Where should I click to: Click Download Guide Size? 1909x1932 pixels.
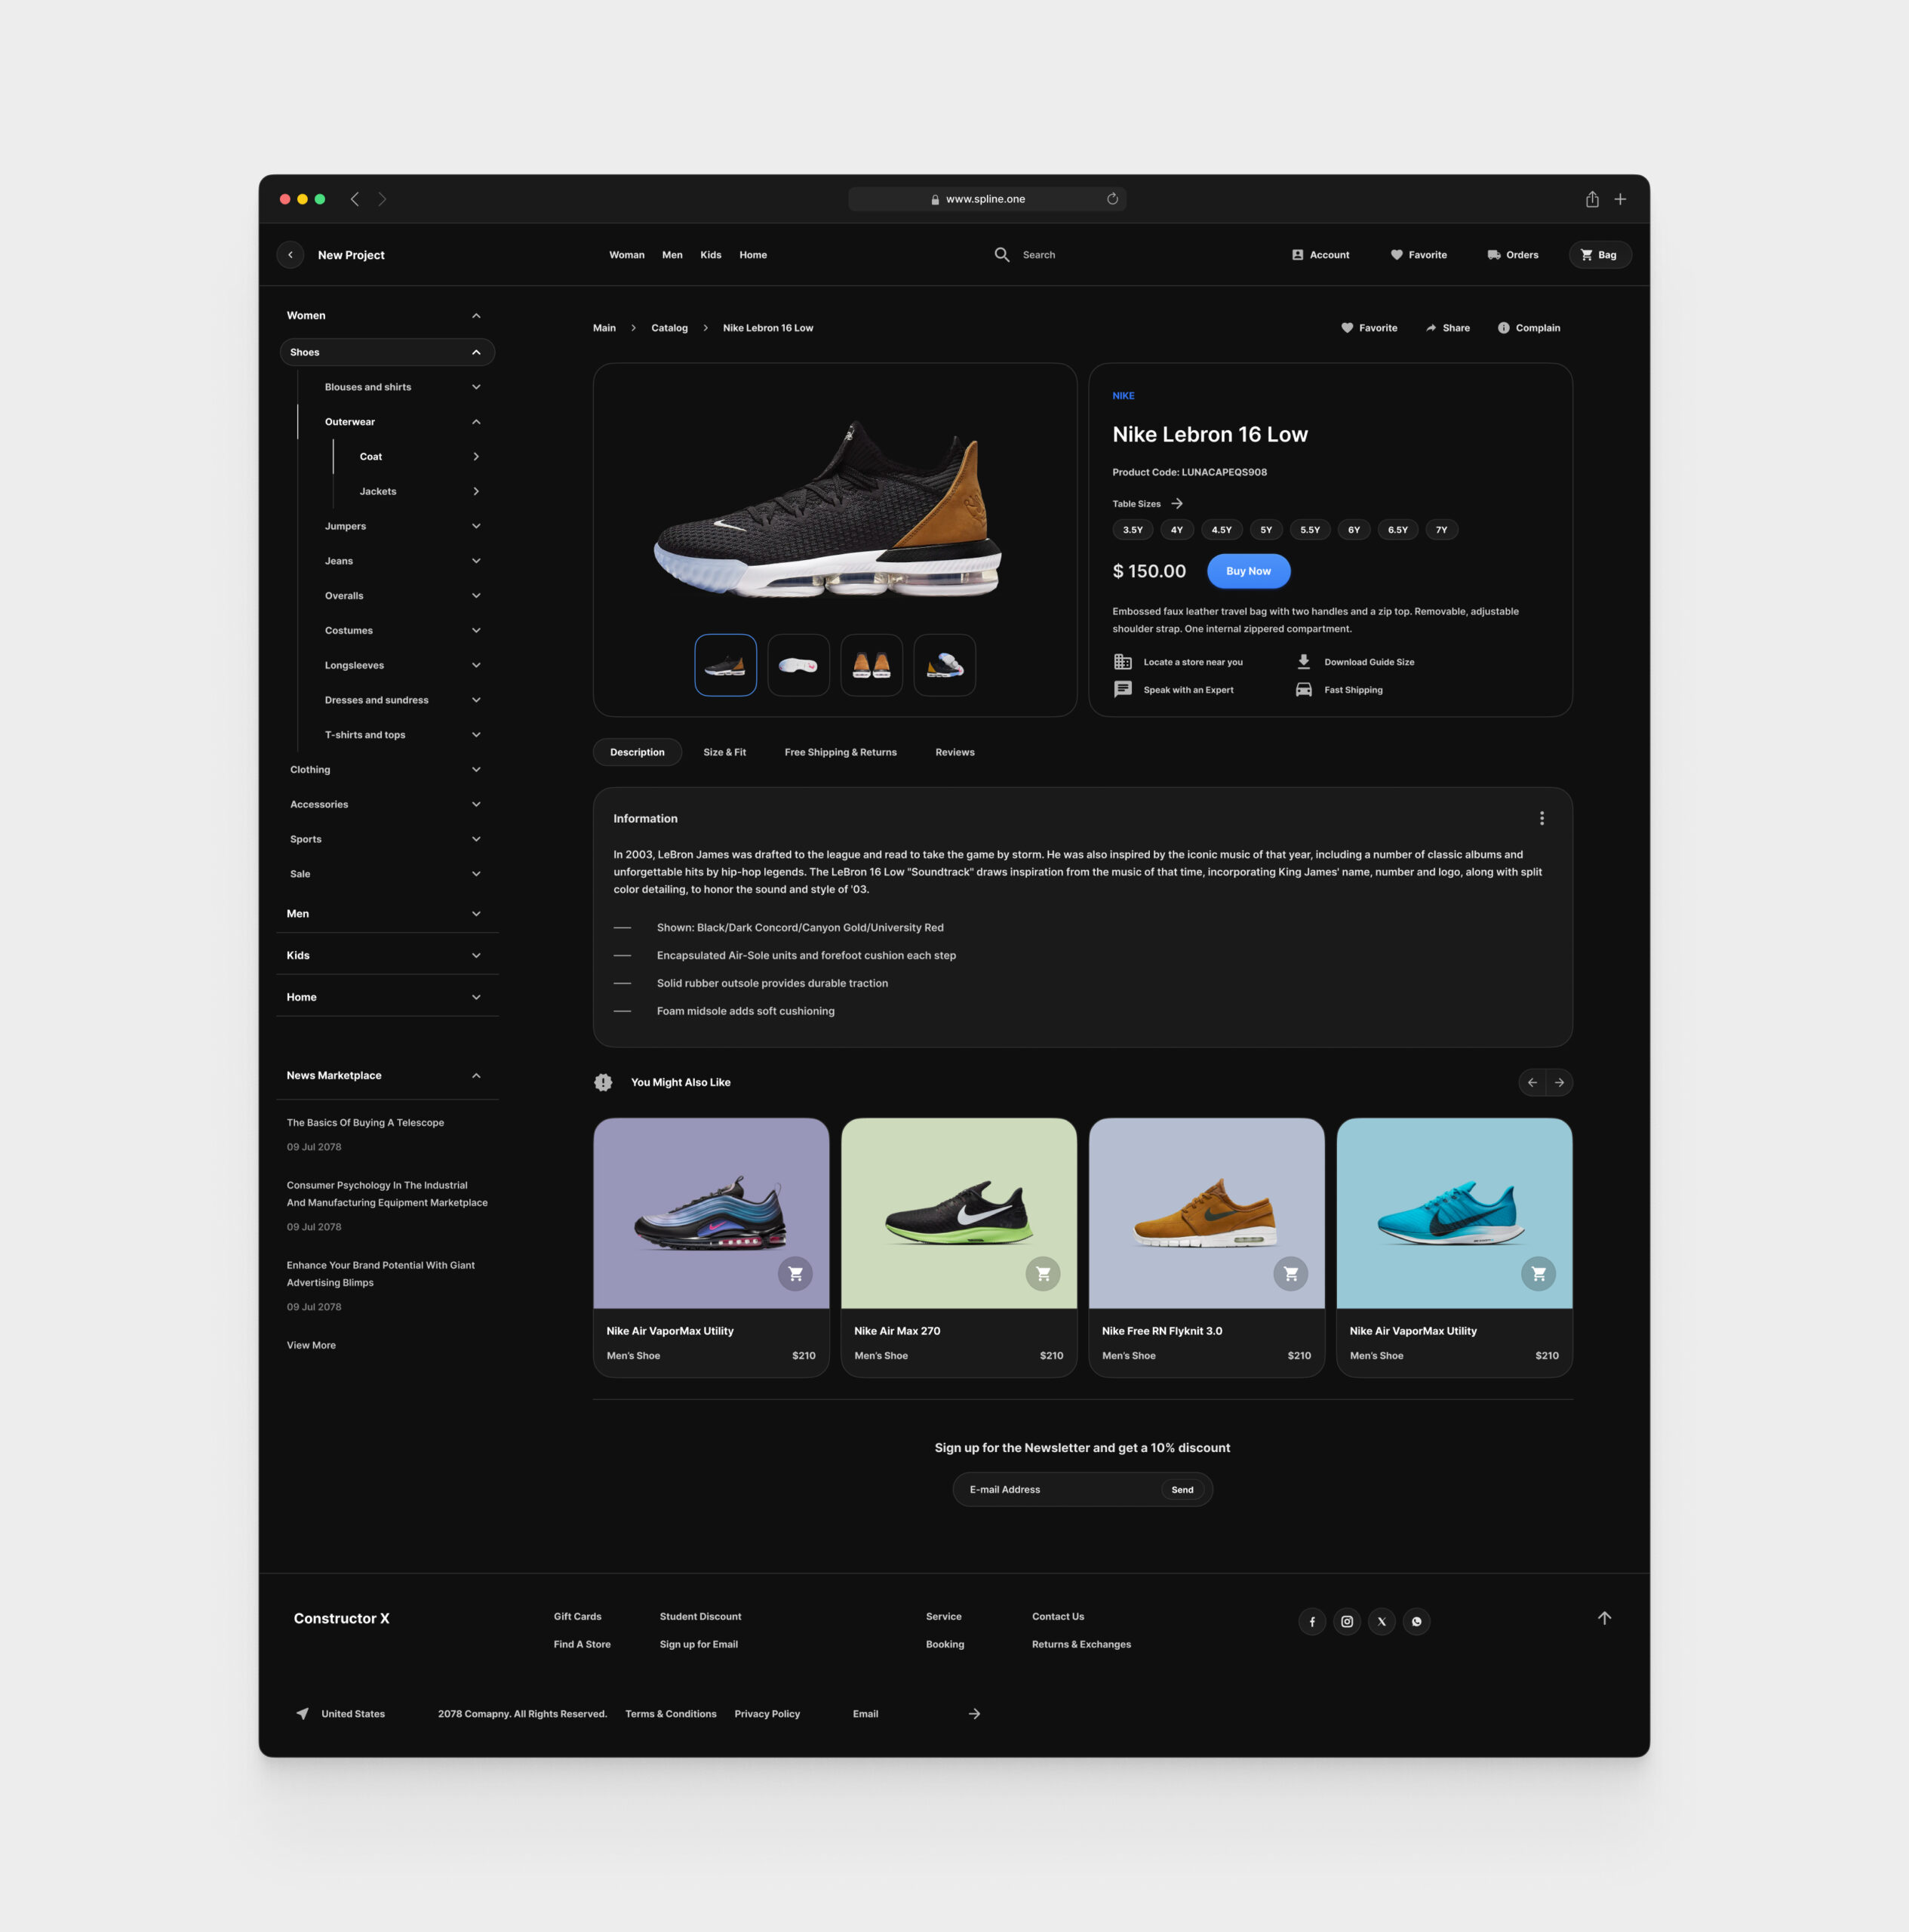point(1355,662)
